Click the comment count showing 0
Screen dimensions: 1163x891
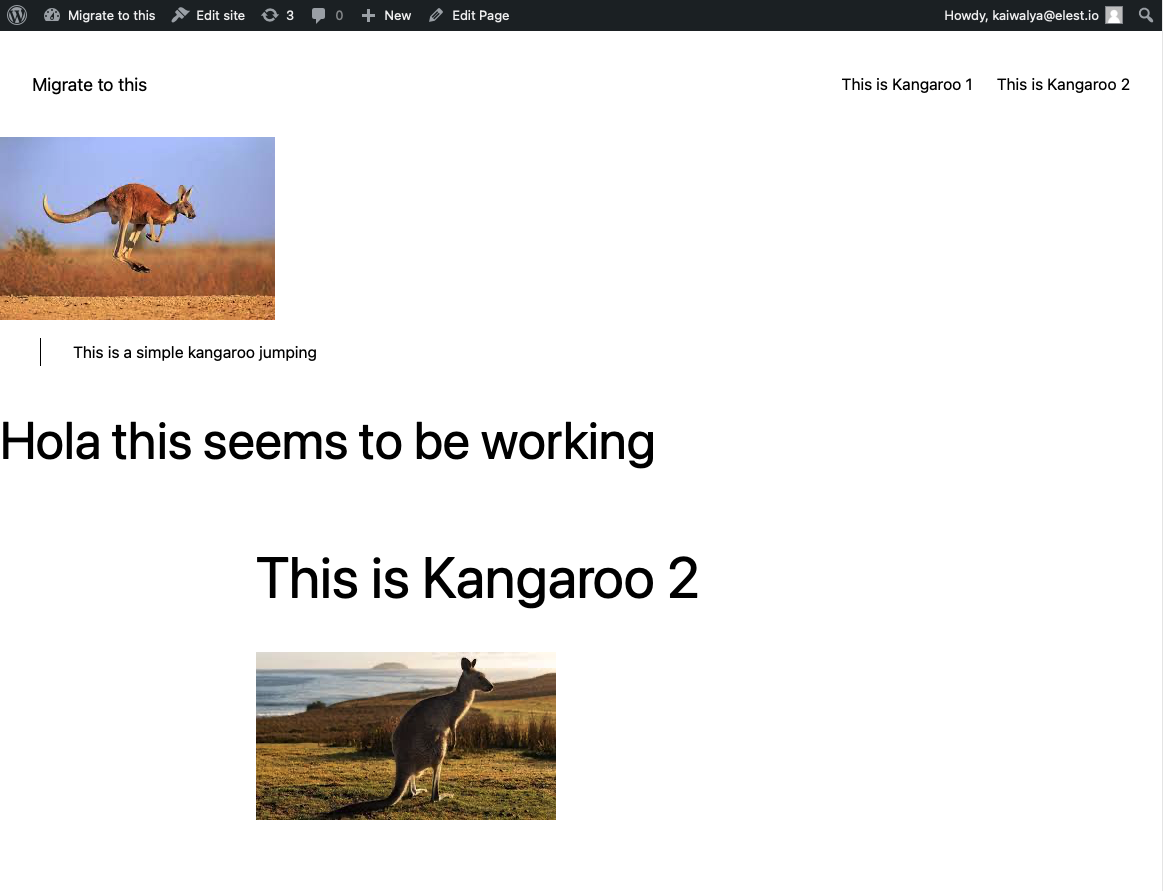[337, 15]
